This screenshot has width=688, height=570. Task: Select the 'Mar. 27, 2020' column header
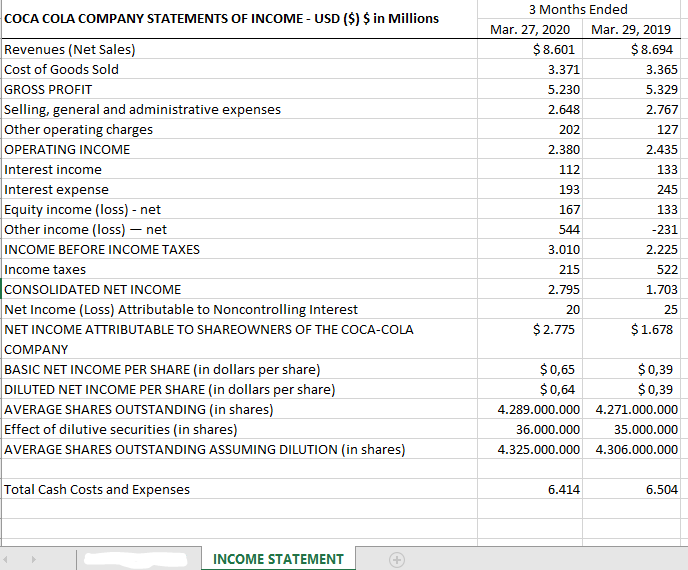coord(530,29)
